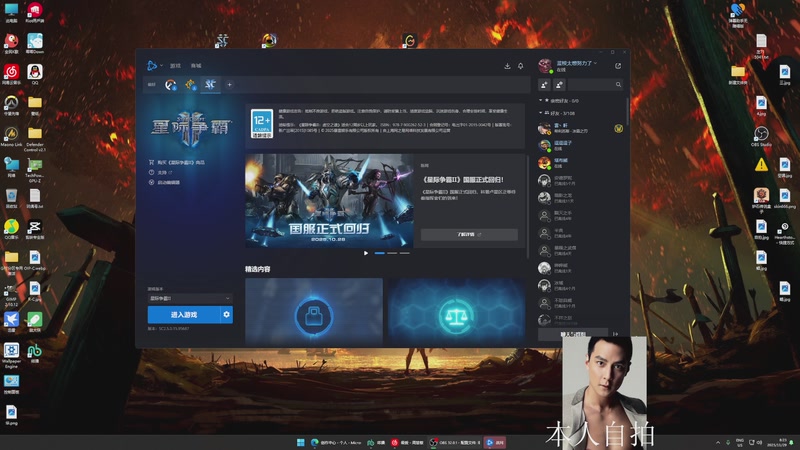Click the blue 进入游戏 play button
Viewport: 800px width, 450px height.
184,315
